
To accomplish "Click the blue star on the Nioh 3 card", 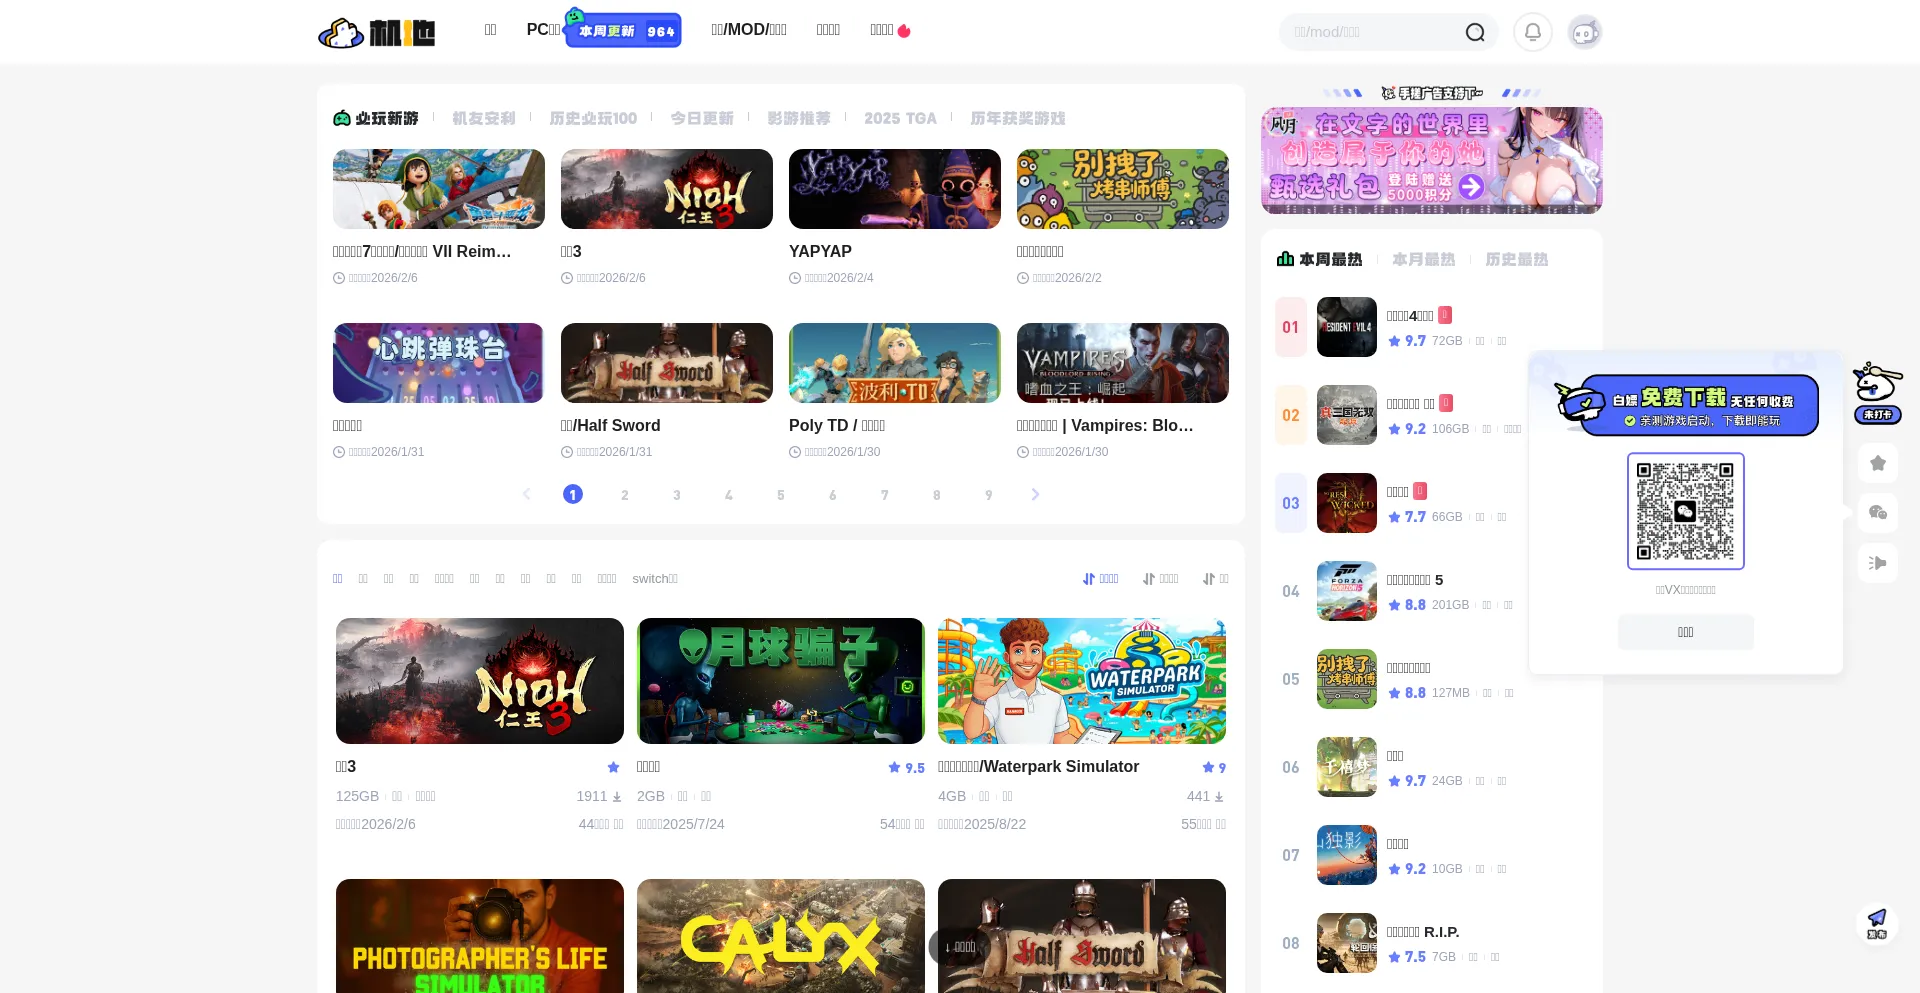I will tap(613, 767).
